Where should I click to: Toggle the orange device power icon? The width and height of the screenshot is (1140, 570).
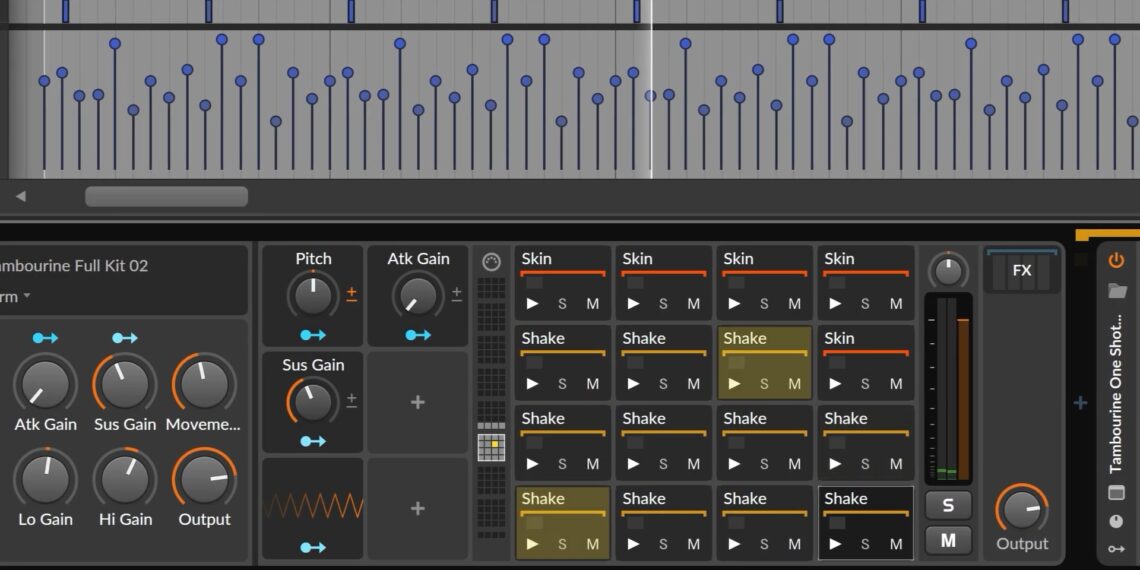click(x=1116, y=260)
